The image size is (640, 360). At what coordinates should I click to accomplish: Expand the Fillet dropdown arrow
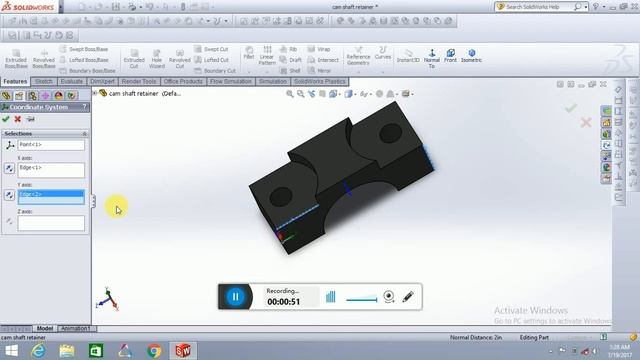point(249,71)
